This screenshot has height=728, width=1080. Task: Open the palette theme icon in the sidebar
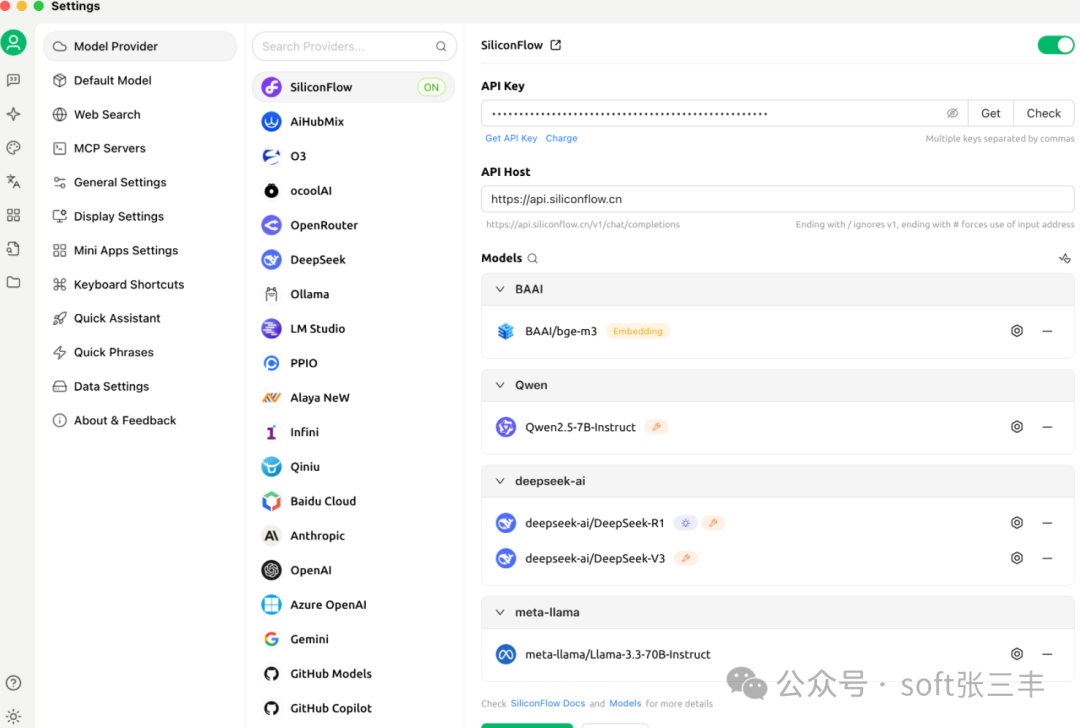click(x=14, y=147)
